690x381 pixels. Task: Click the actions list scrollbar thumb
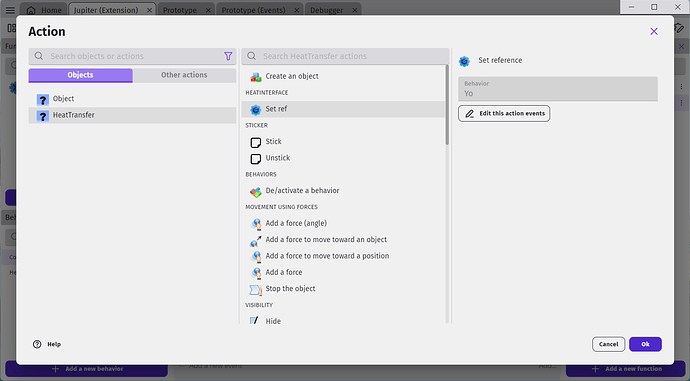(x=448, y=105)
